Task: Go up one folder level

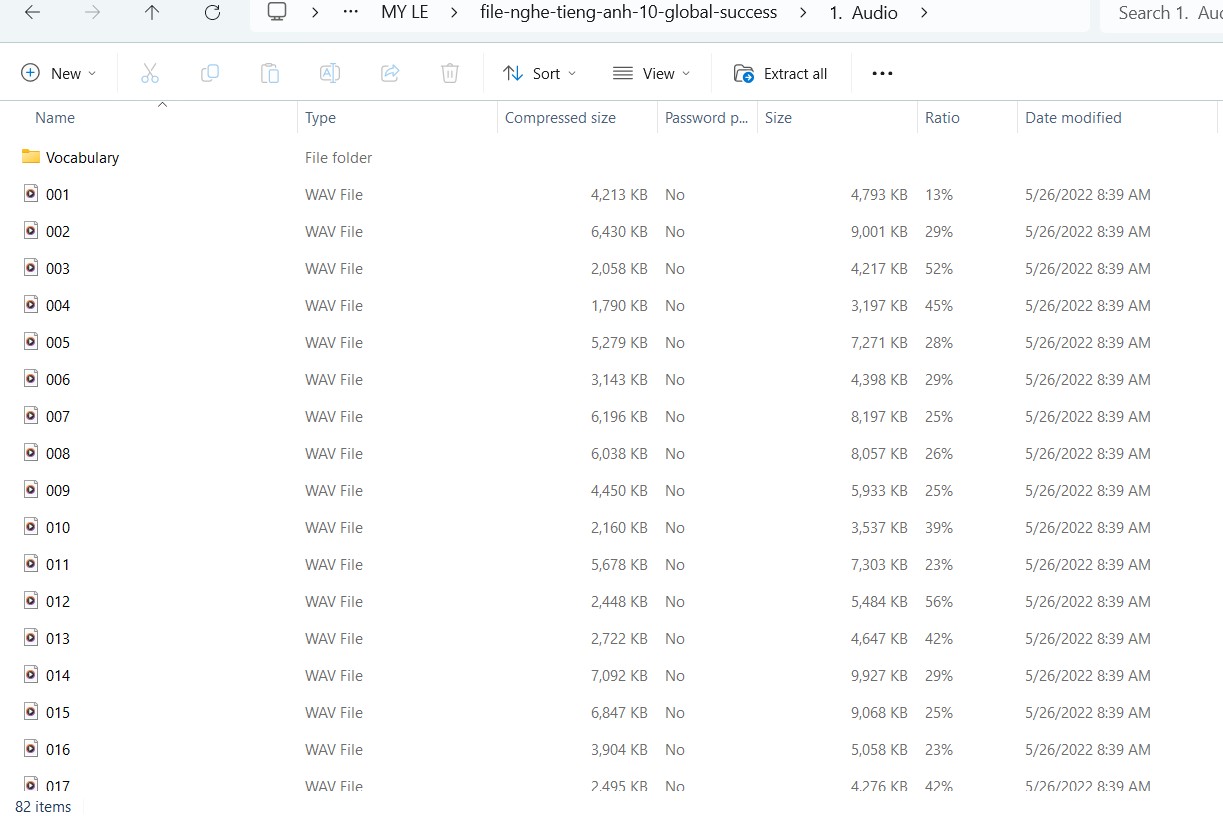Action: (x=151, y=13)
